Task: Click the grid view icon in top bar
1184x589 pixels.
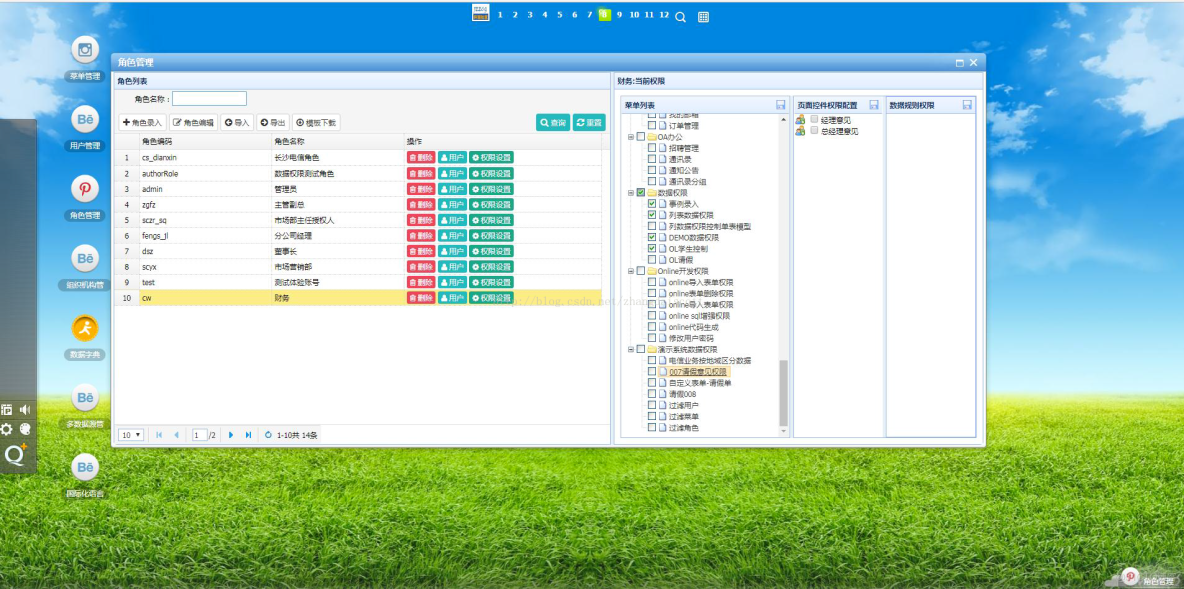Action: pyautogui.click(x=703, y=17)
